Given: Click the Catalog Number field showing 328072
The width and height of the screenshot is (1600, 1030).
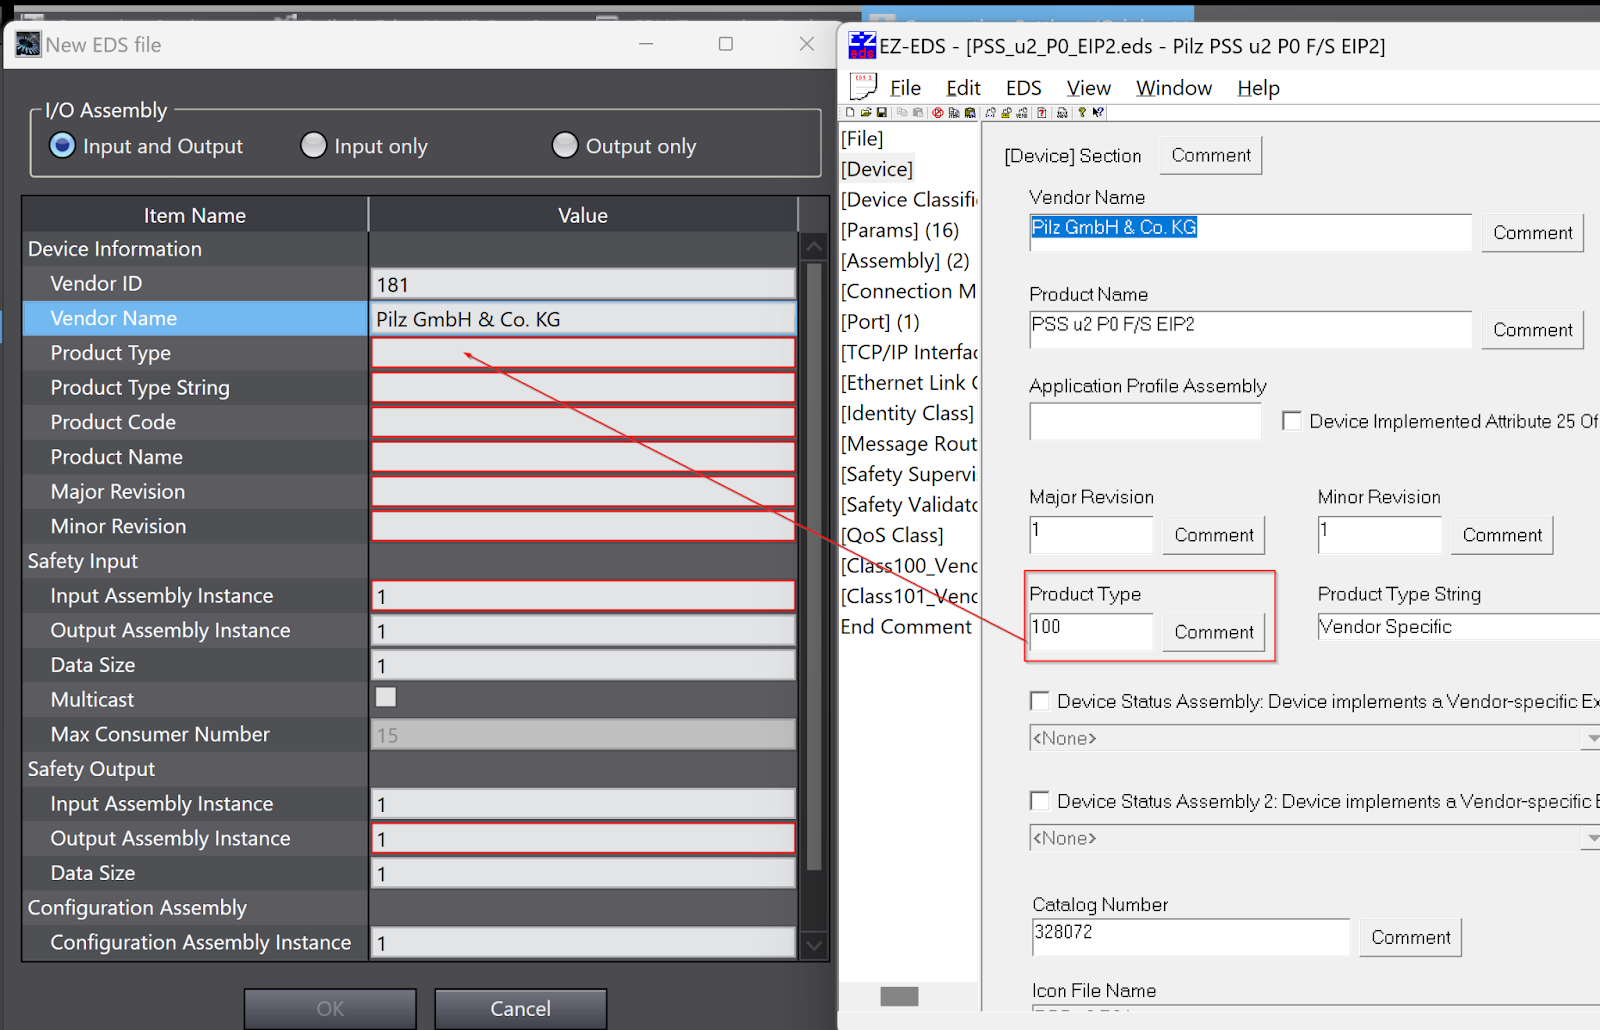Looking at the screenshot, I should coord(1190,937).
